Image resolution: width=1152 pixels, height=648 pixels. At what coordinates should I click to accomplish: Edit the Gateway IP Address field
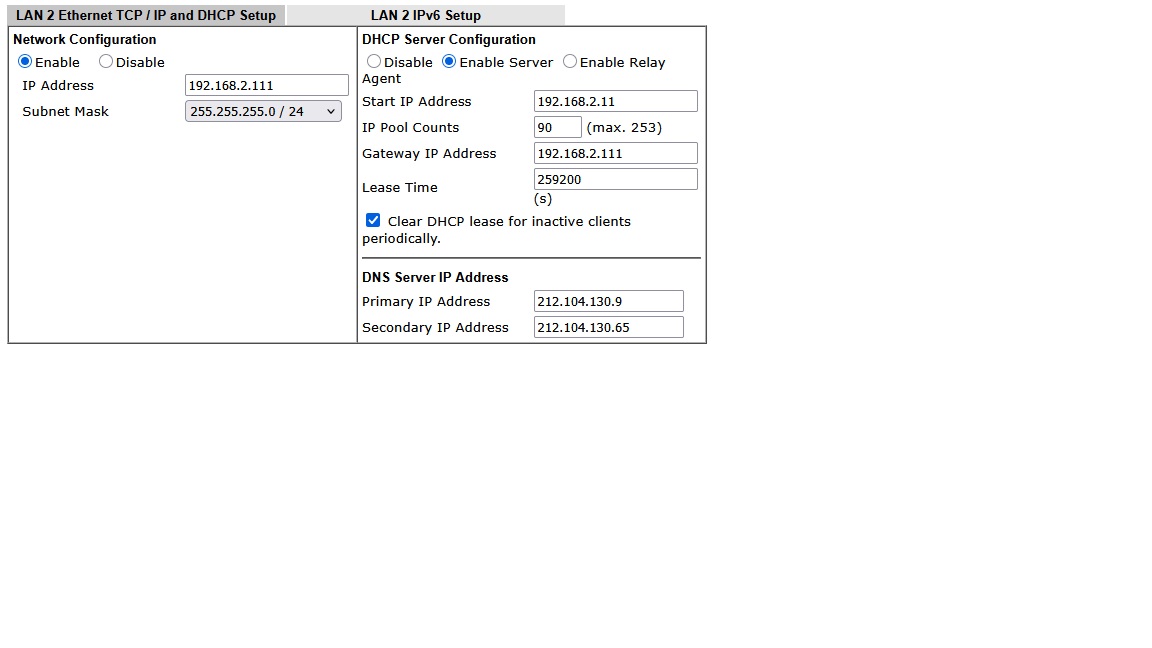[x=615, y=154]
